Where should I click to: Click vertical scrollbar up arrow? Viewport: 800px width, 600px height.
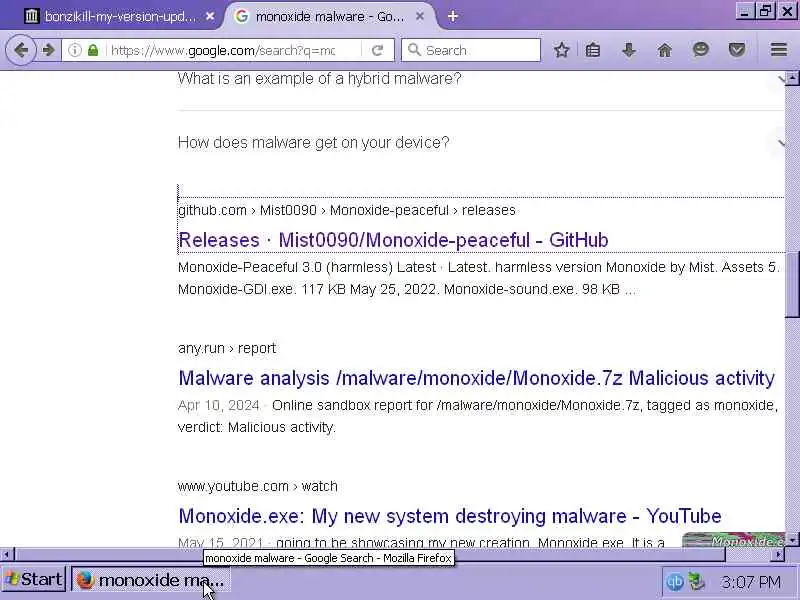click(x=792, y=78)
